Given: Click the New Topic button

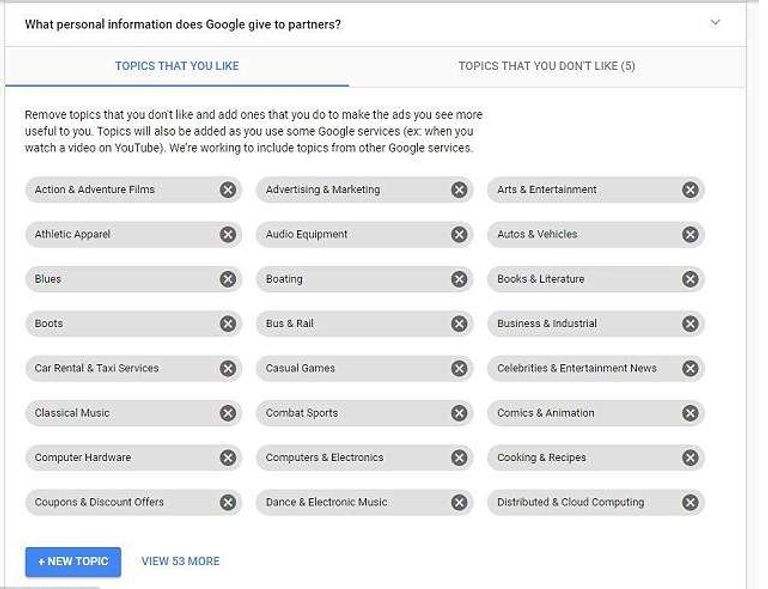Looking at the screenshot, I should tap(73, 562).
